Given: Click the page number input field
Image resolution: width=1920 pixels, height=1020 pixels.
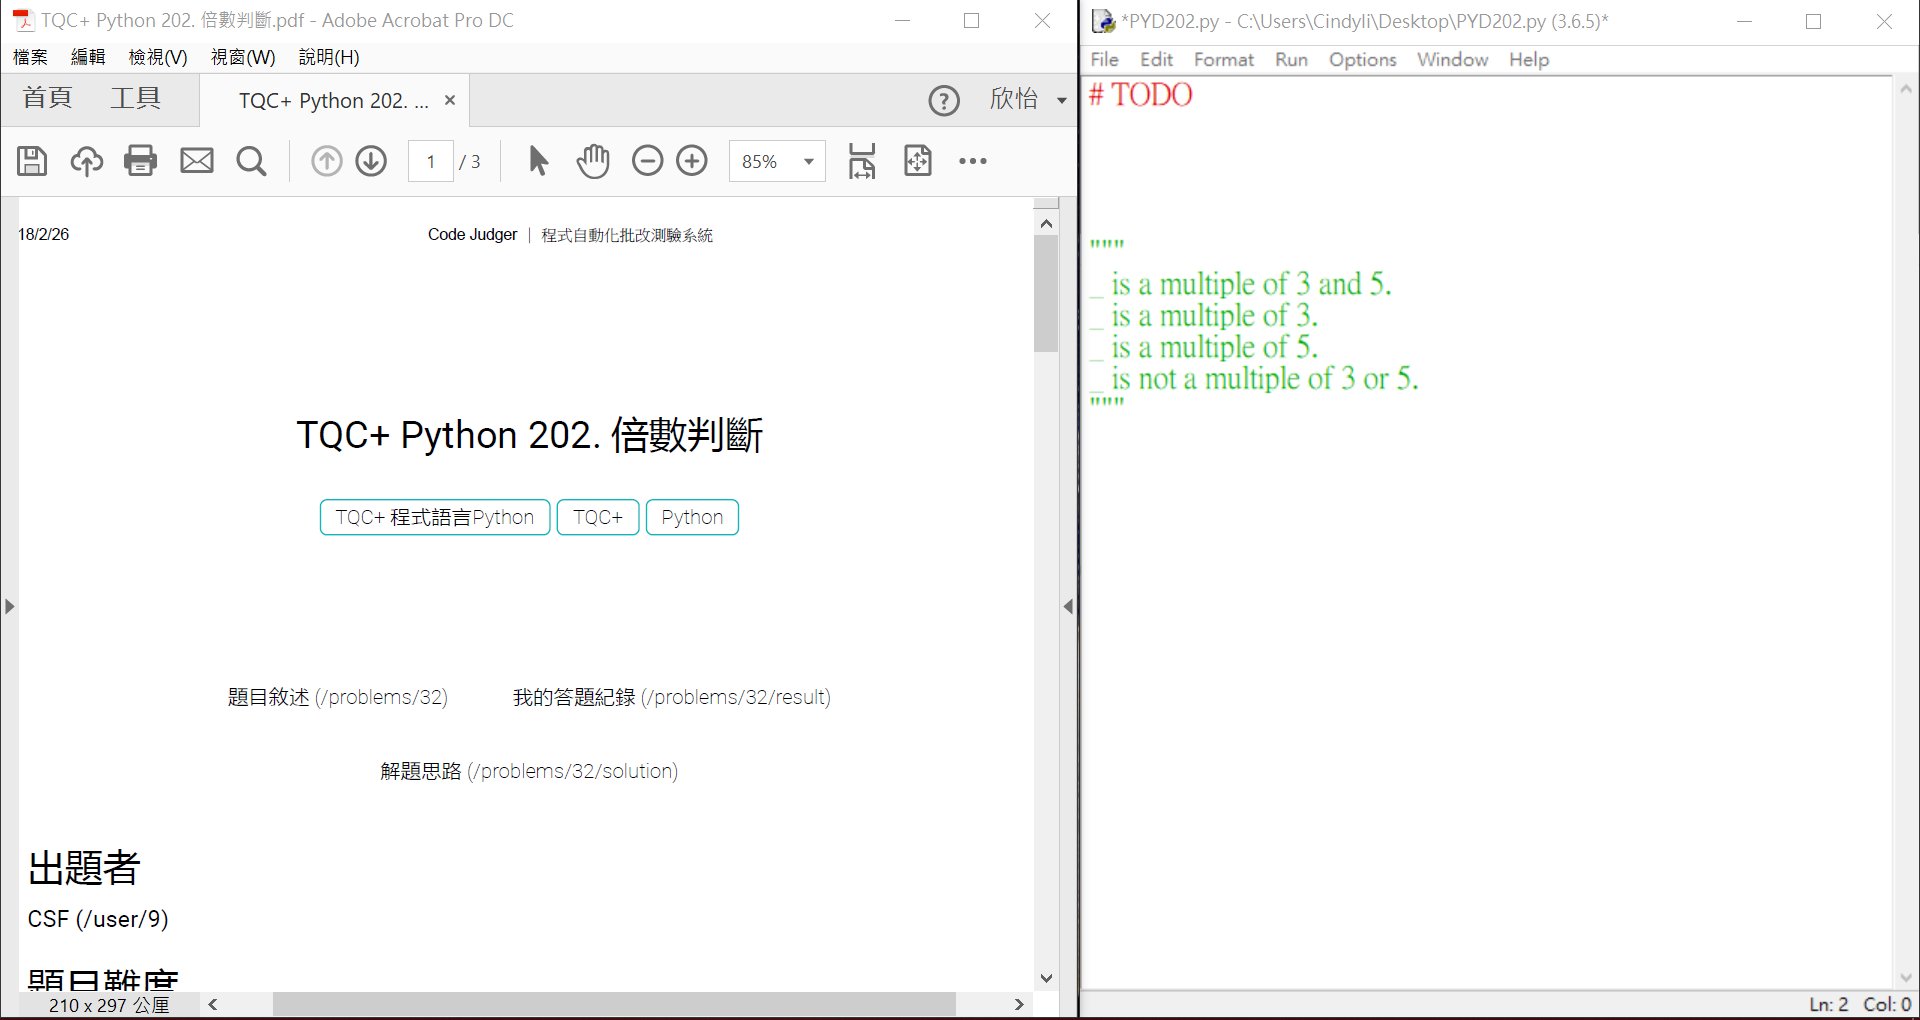Looking at the screenshot, I should point(431,161).
